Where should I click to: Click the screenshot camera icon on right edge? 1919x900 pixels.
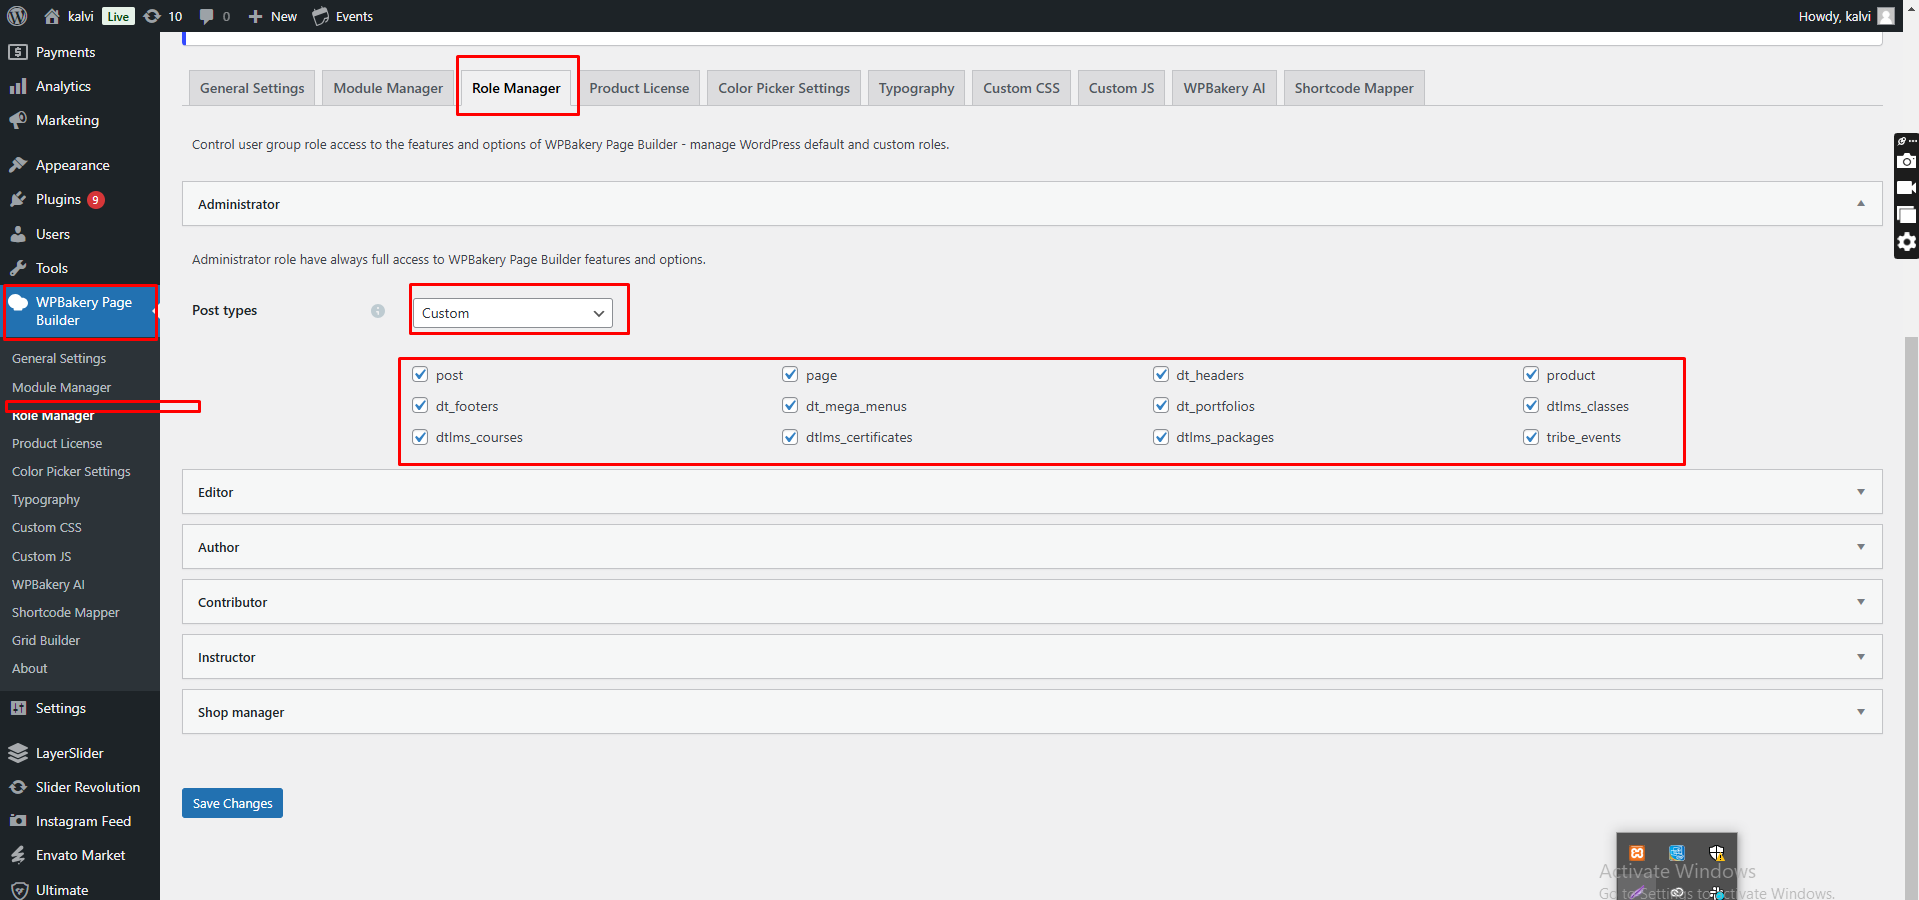point(1907,161)
